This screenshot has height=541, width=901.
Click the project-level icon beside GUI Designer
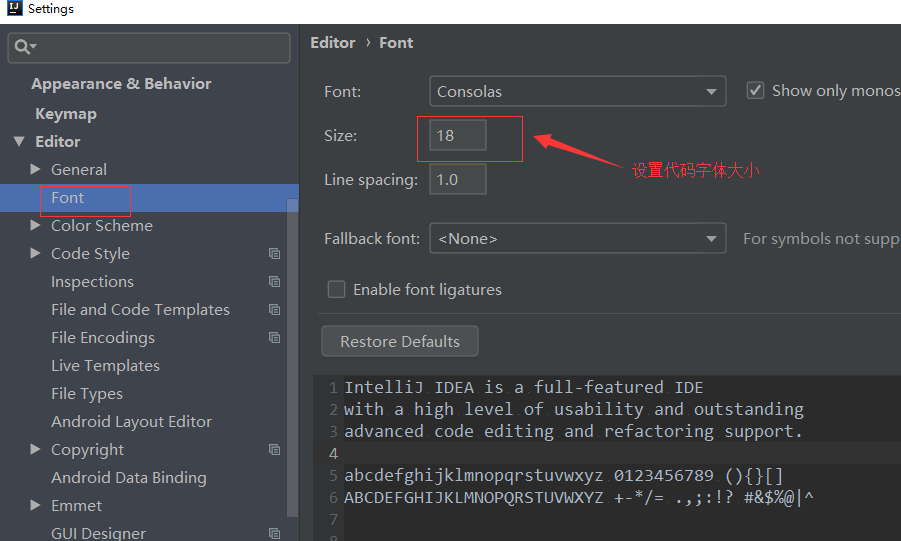(274, 534)
